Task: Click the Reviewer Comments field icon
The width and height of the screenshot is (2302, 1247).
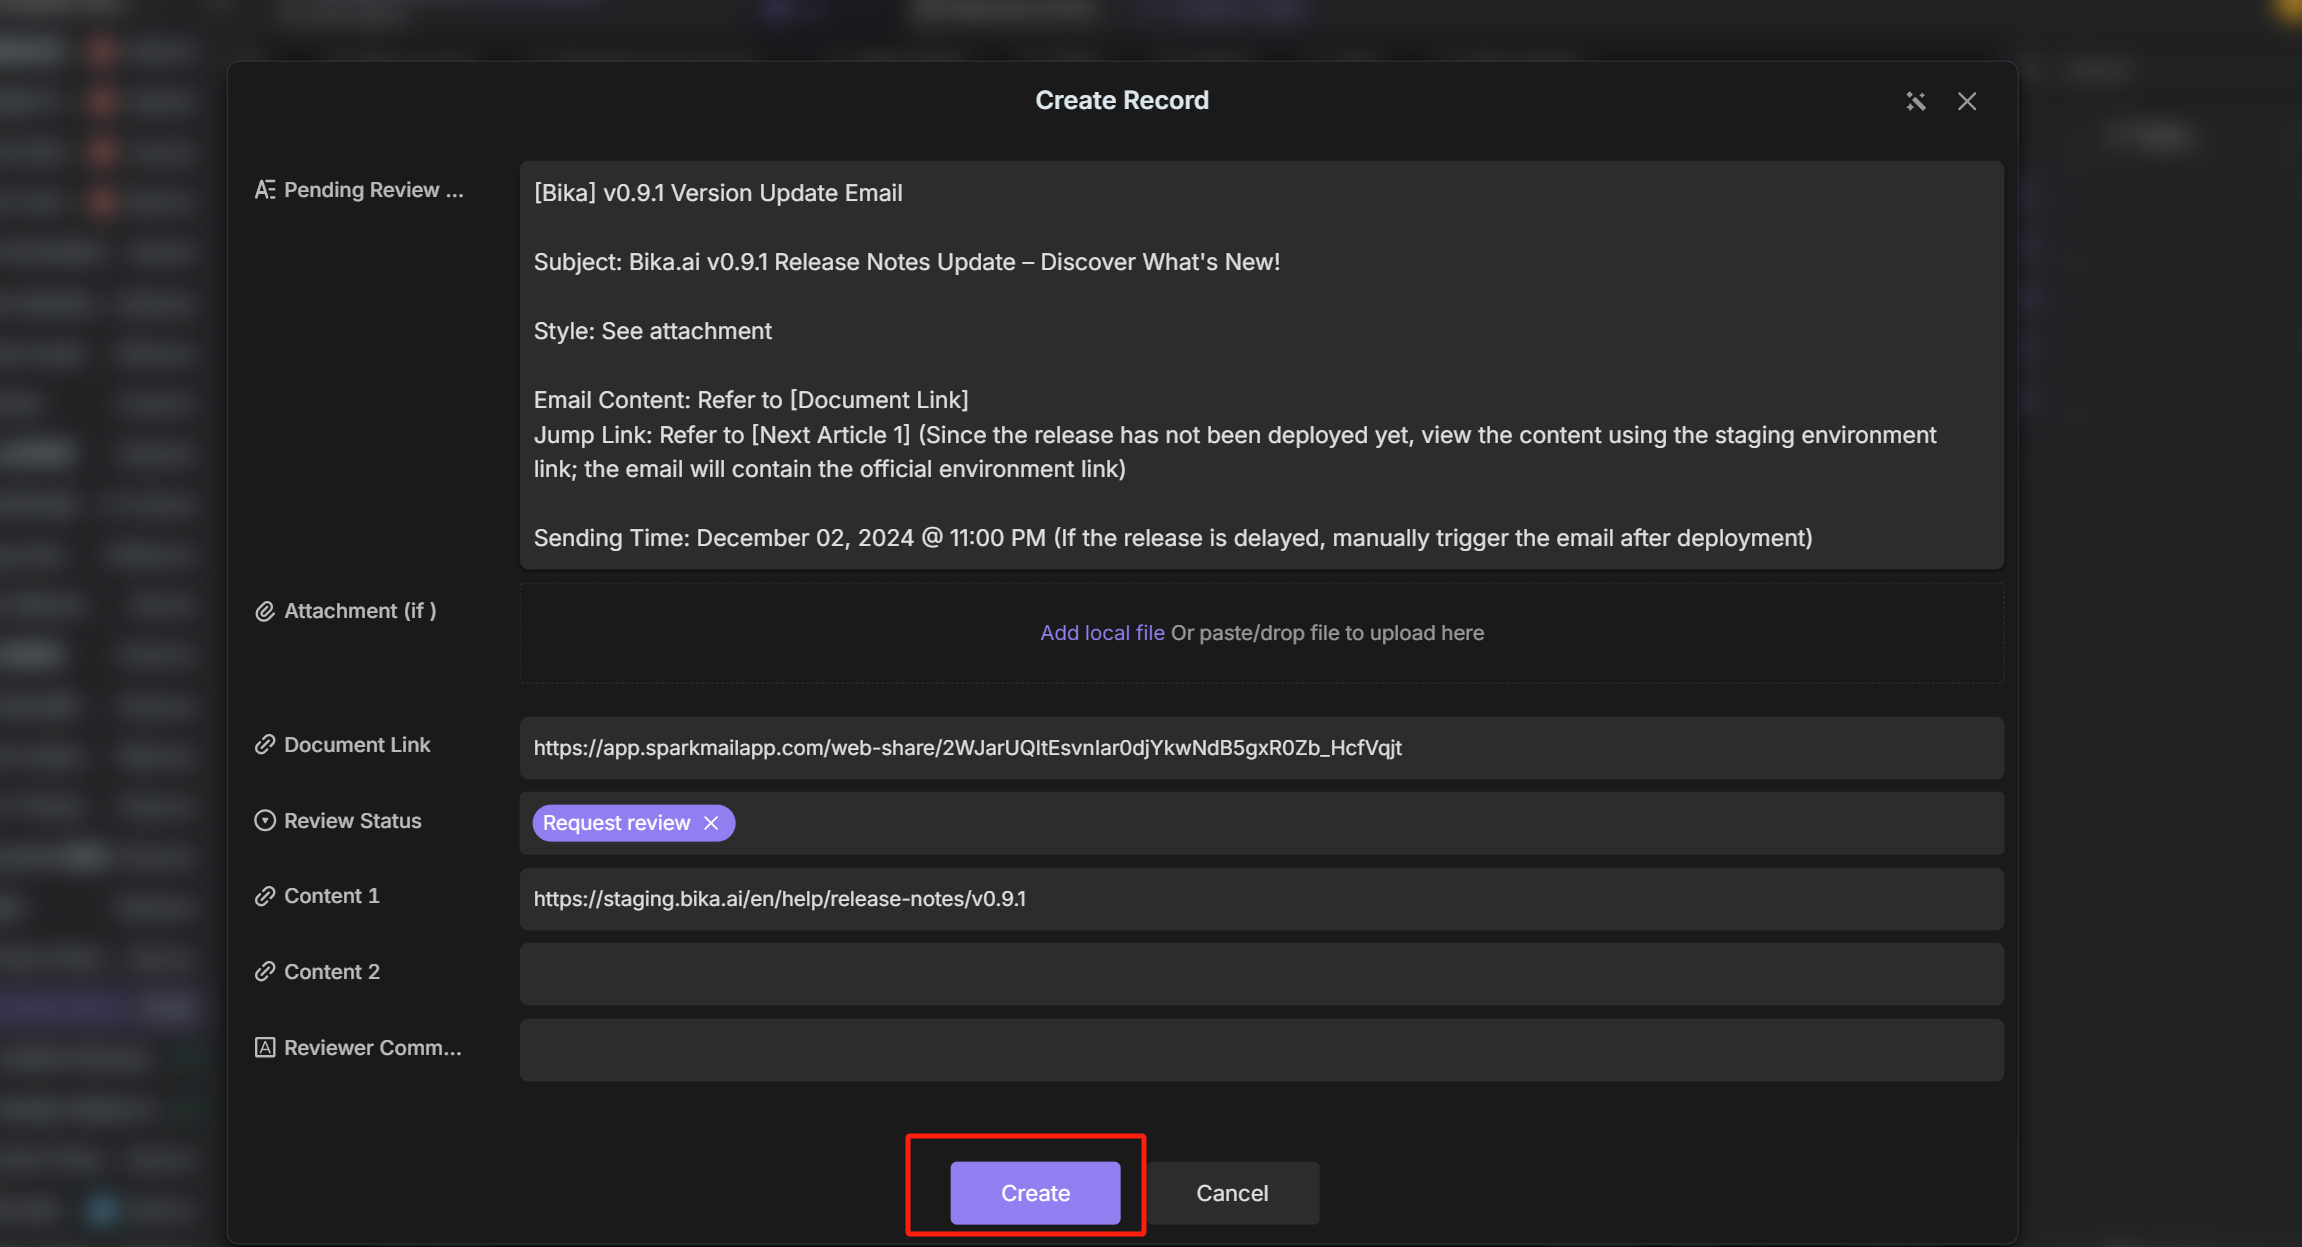Action: [x=264, y=1048]
